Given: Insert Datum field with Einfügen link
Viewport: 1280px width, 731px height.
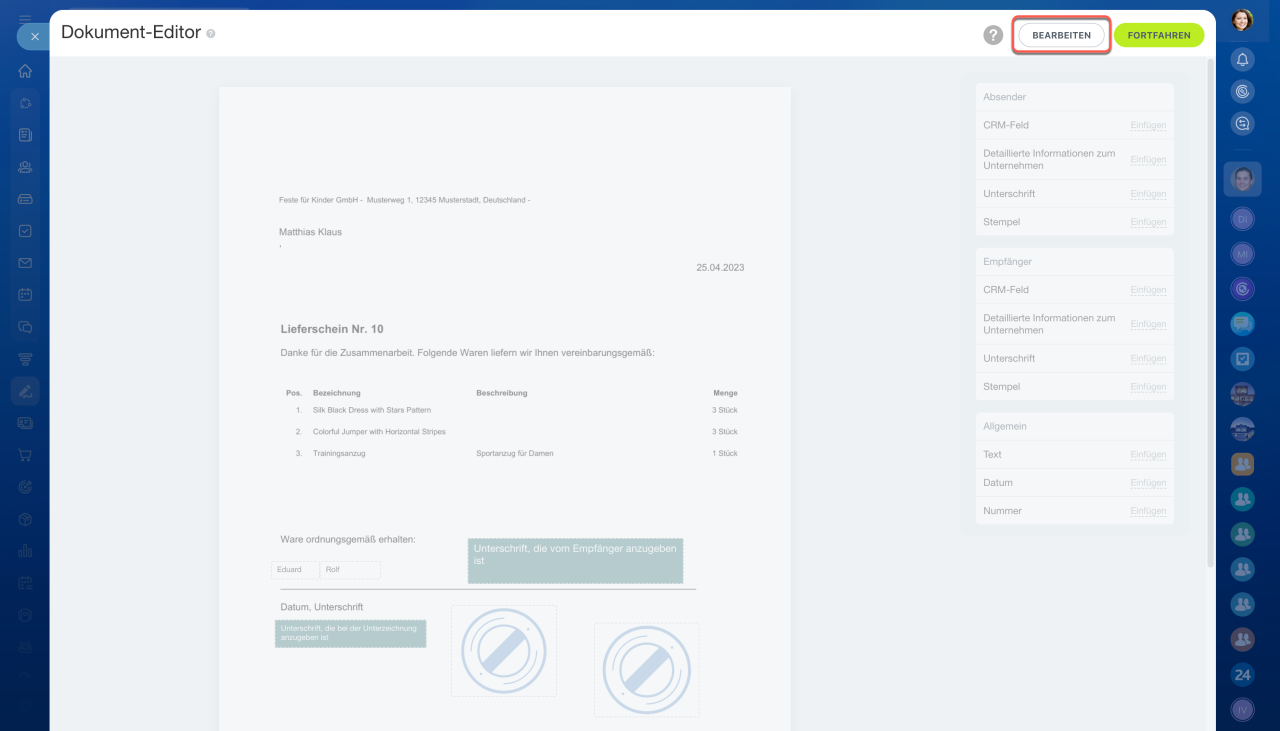Looking at the screenshot, I should (1148, 483).
